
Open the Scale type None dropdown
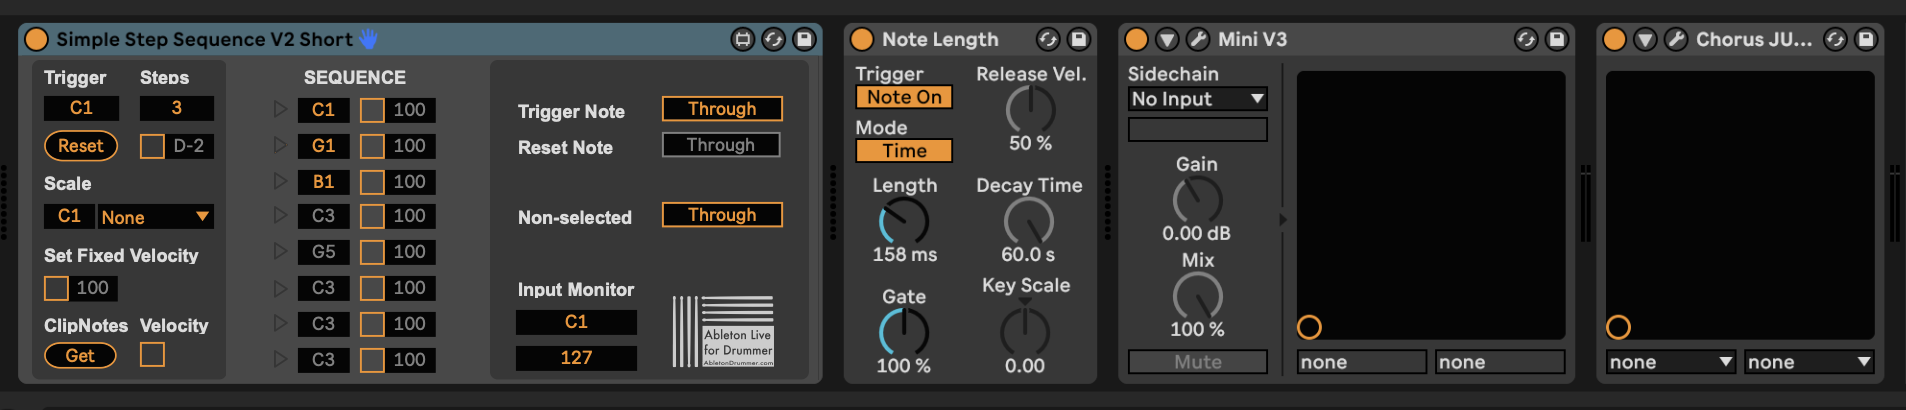click(x=155, y=217)
